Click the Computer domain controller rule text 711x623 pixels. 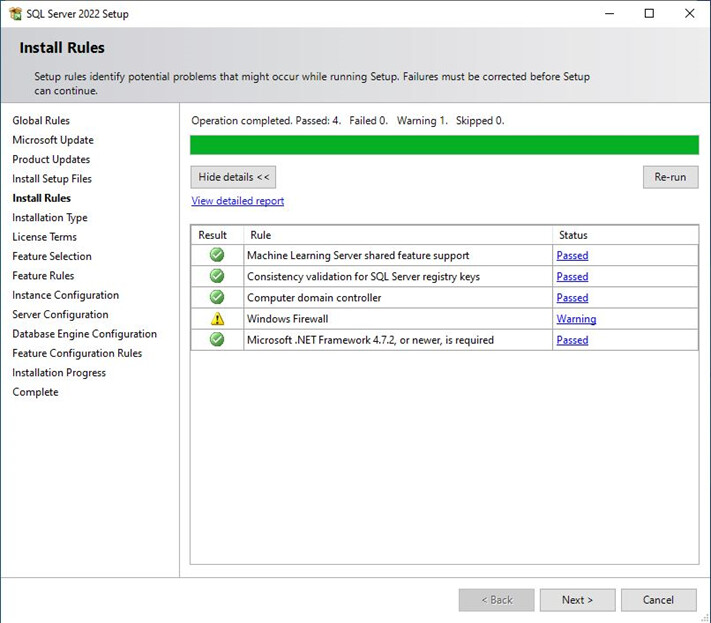click(314, 298)
